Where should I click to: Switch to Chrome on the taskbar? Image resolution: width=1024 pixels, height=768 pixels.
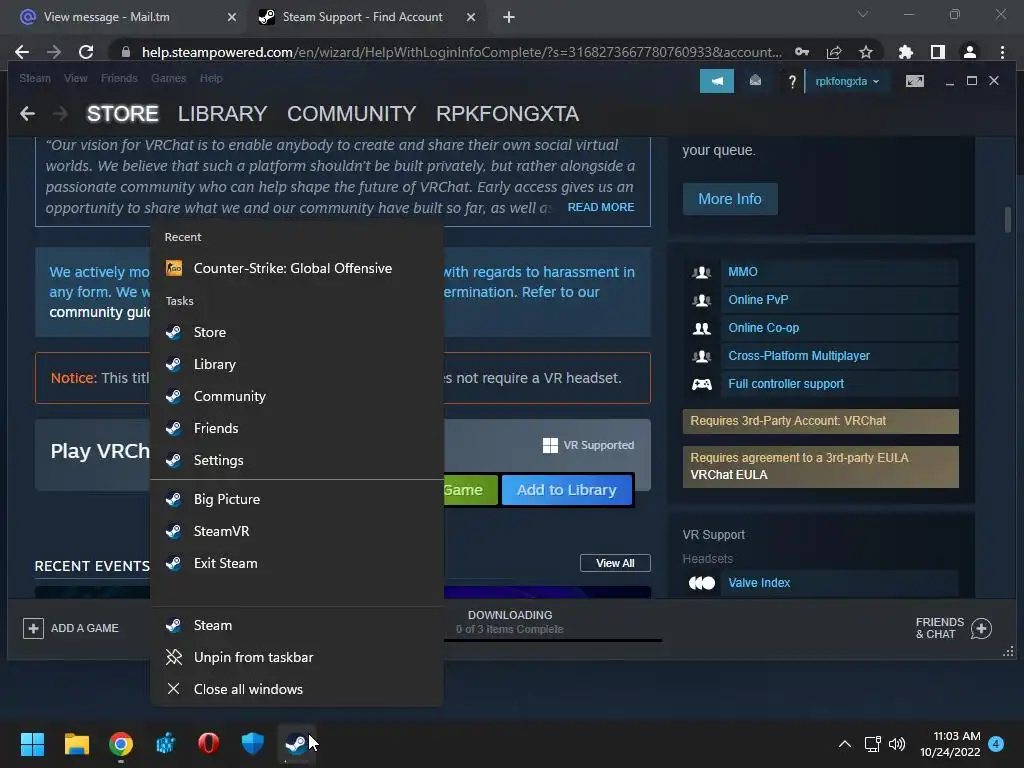(121, 743)
